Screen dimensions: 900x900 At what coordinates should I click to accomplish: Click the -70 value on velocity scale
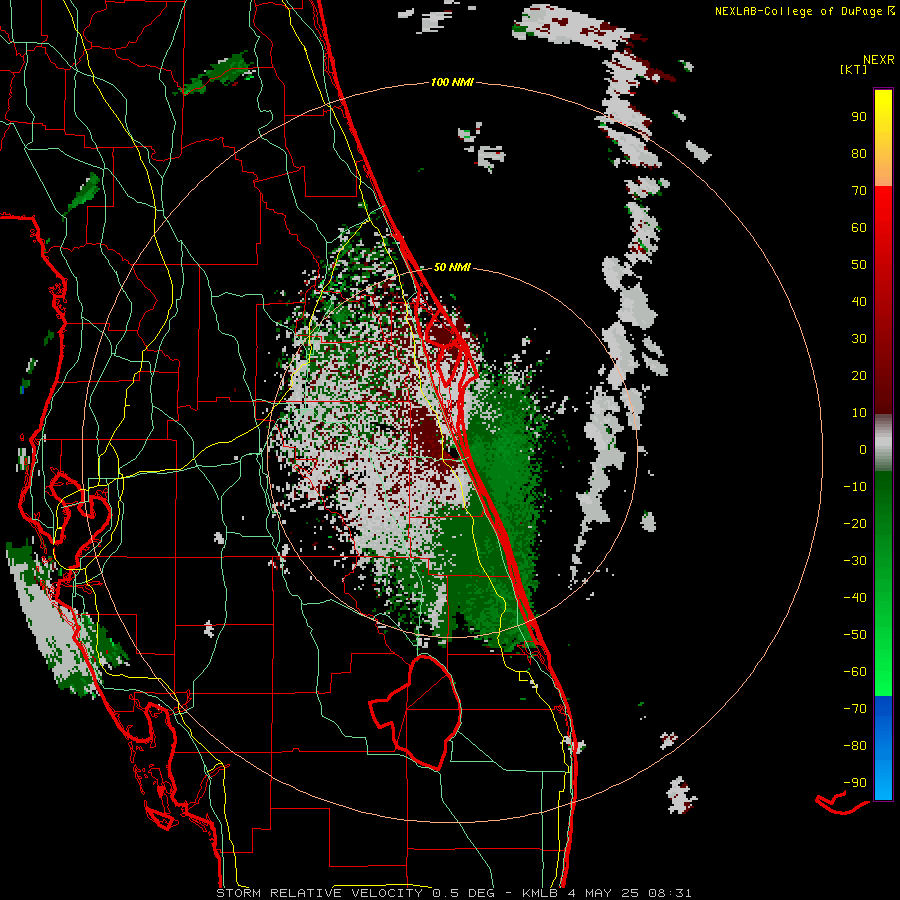tap(855, 709)
